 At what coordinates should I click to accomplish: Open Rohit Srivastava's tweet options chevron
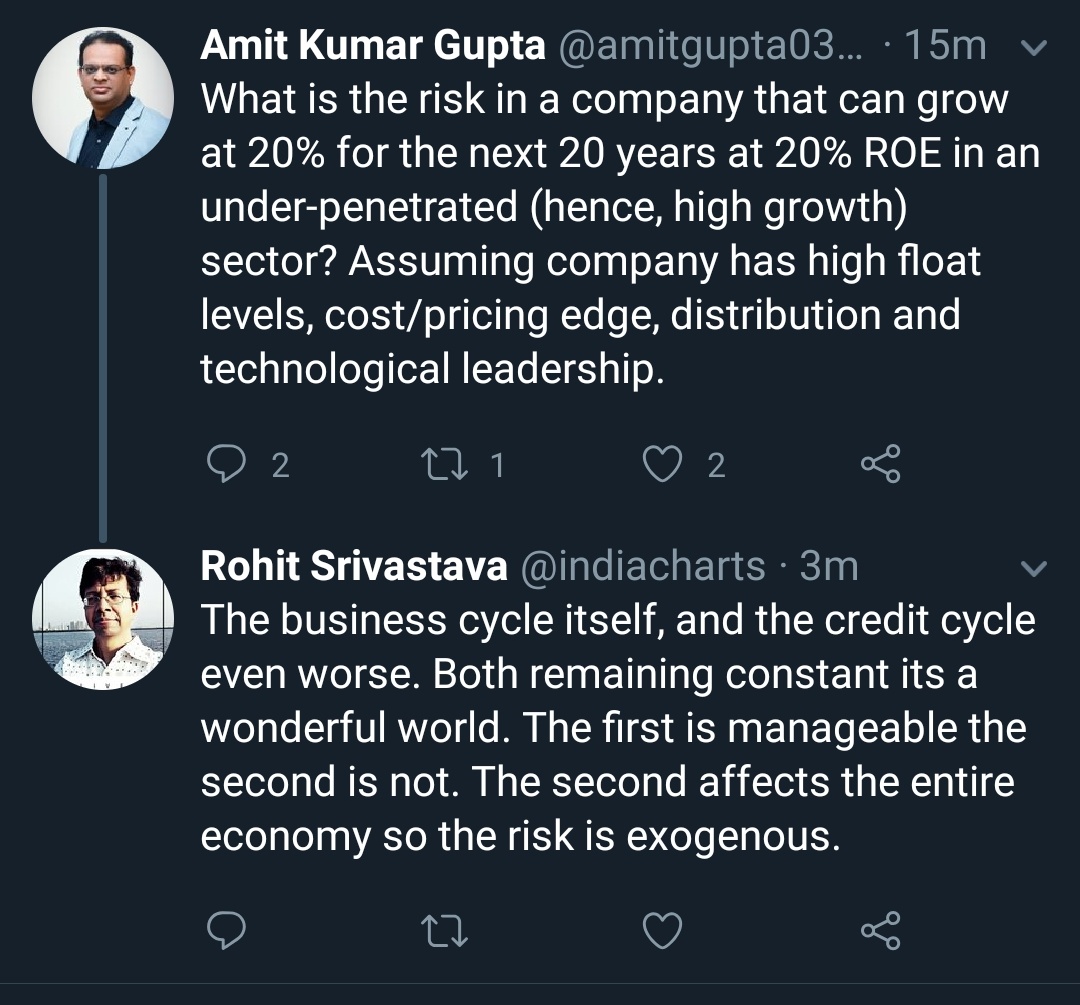[x=1033, y=568]
